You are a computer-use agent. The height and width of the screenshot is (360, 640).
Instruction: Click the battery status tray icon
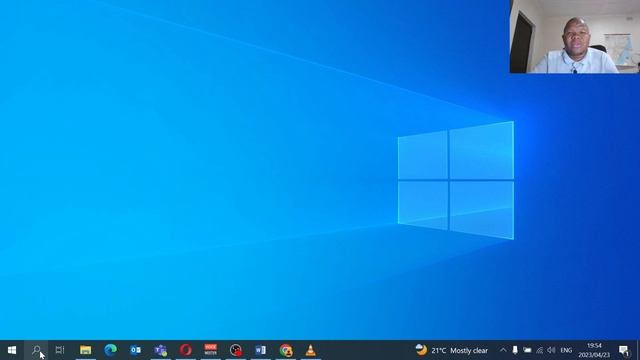[x=527, y=350]
